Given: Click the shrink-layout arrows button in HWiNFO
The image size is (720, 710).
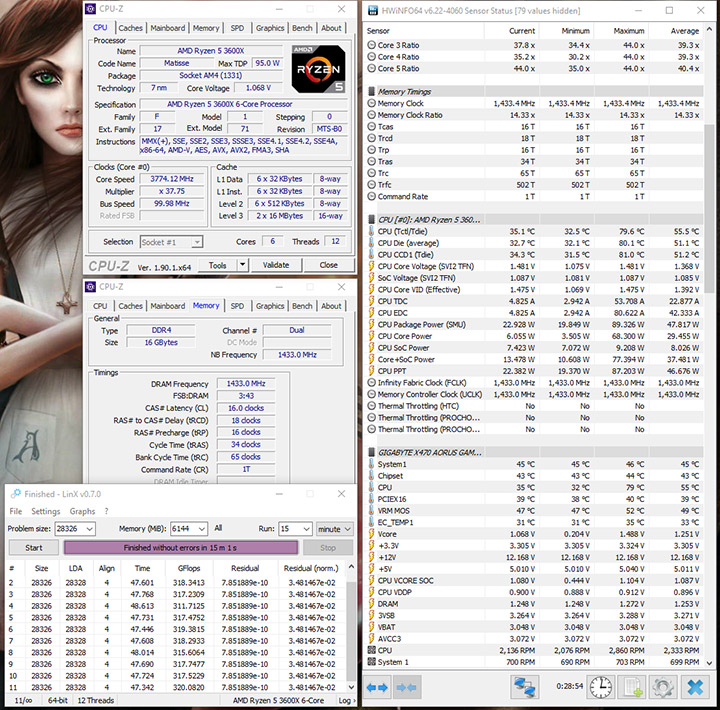Looking at the screenshot, I should coord(407,687).
